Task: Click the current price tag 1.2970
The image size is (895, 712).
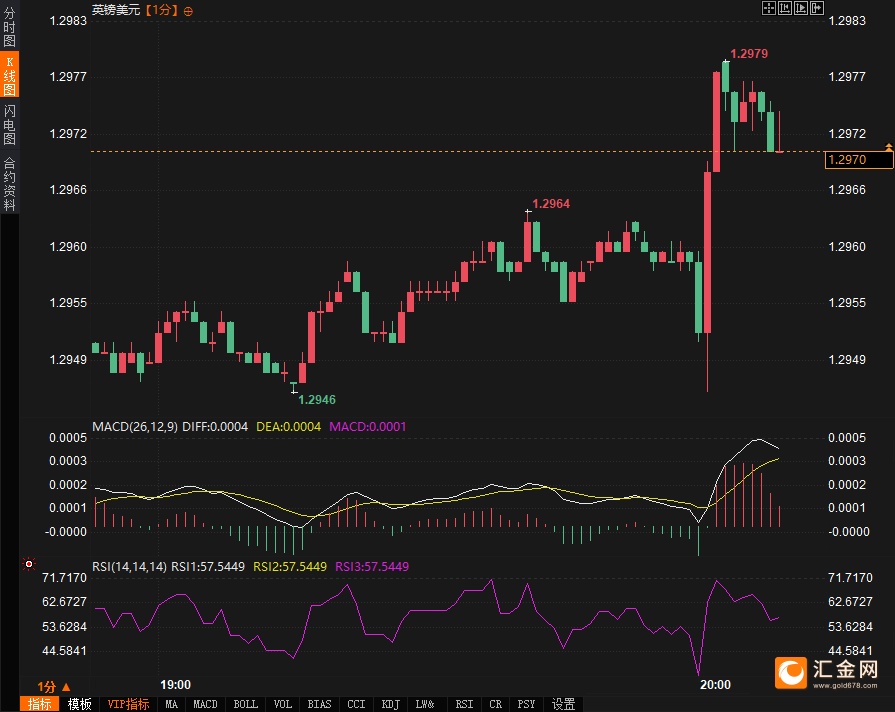Action: 859,160
